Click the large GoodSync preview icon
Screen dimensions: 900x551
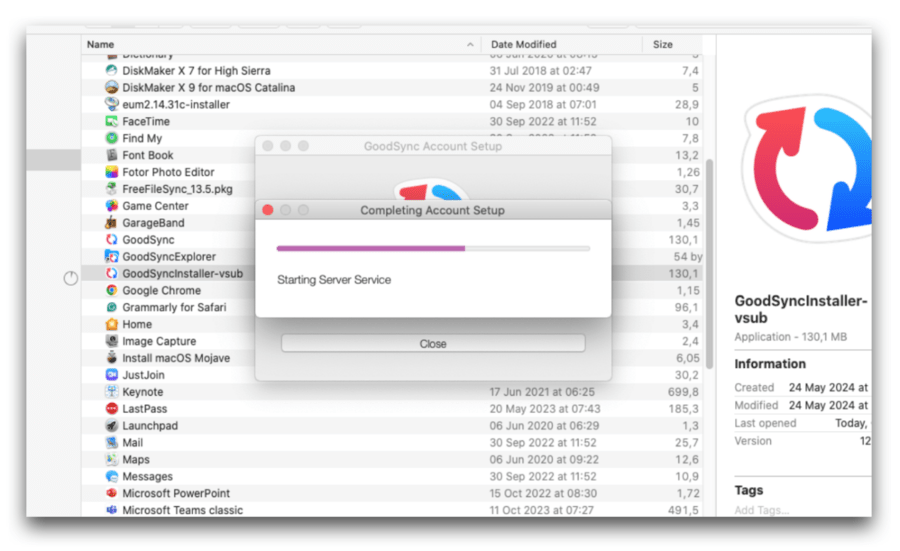tap(806, 169)
